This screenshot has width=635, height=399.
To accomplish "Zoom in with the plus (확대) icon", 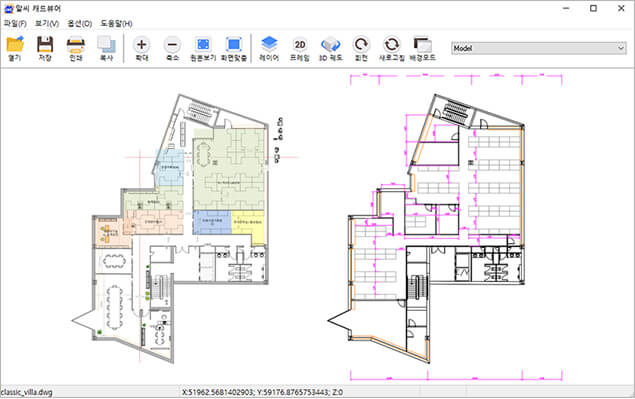I will pos(142,45).
